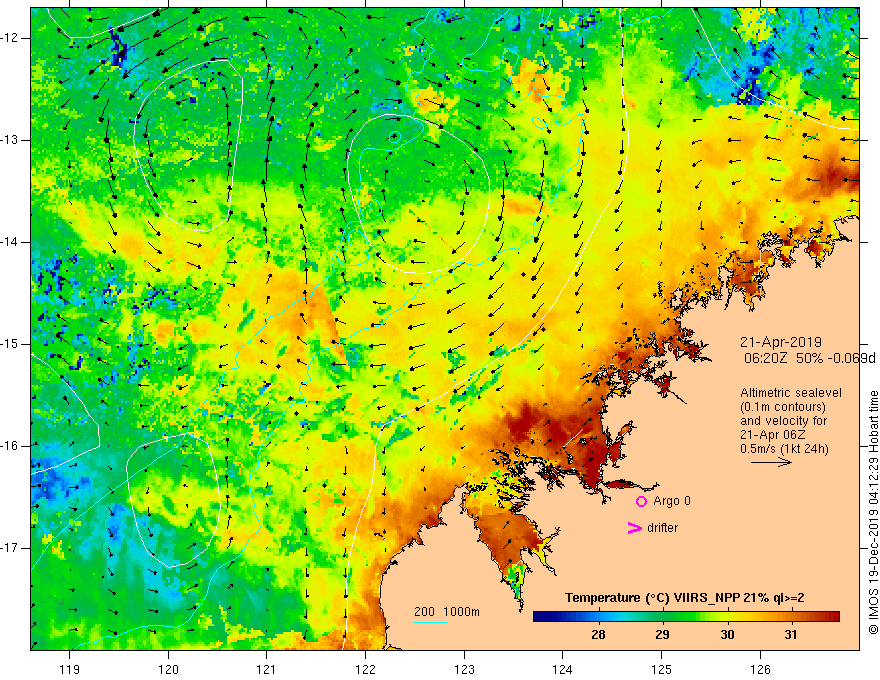Click the longitude axis label 125
The image size is (880, 680).
[662, 669]
